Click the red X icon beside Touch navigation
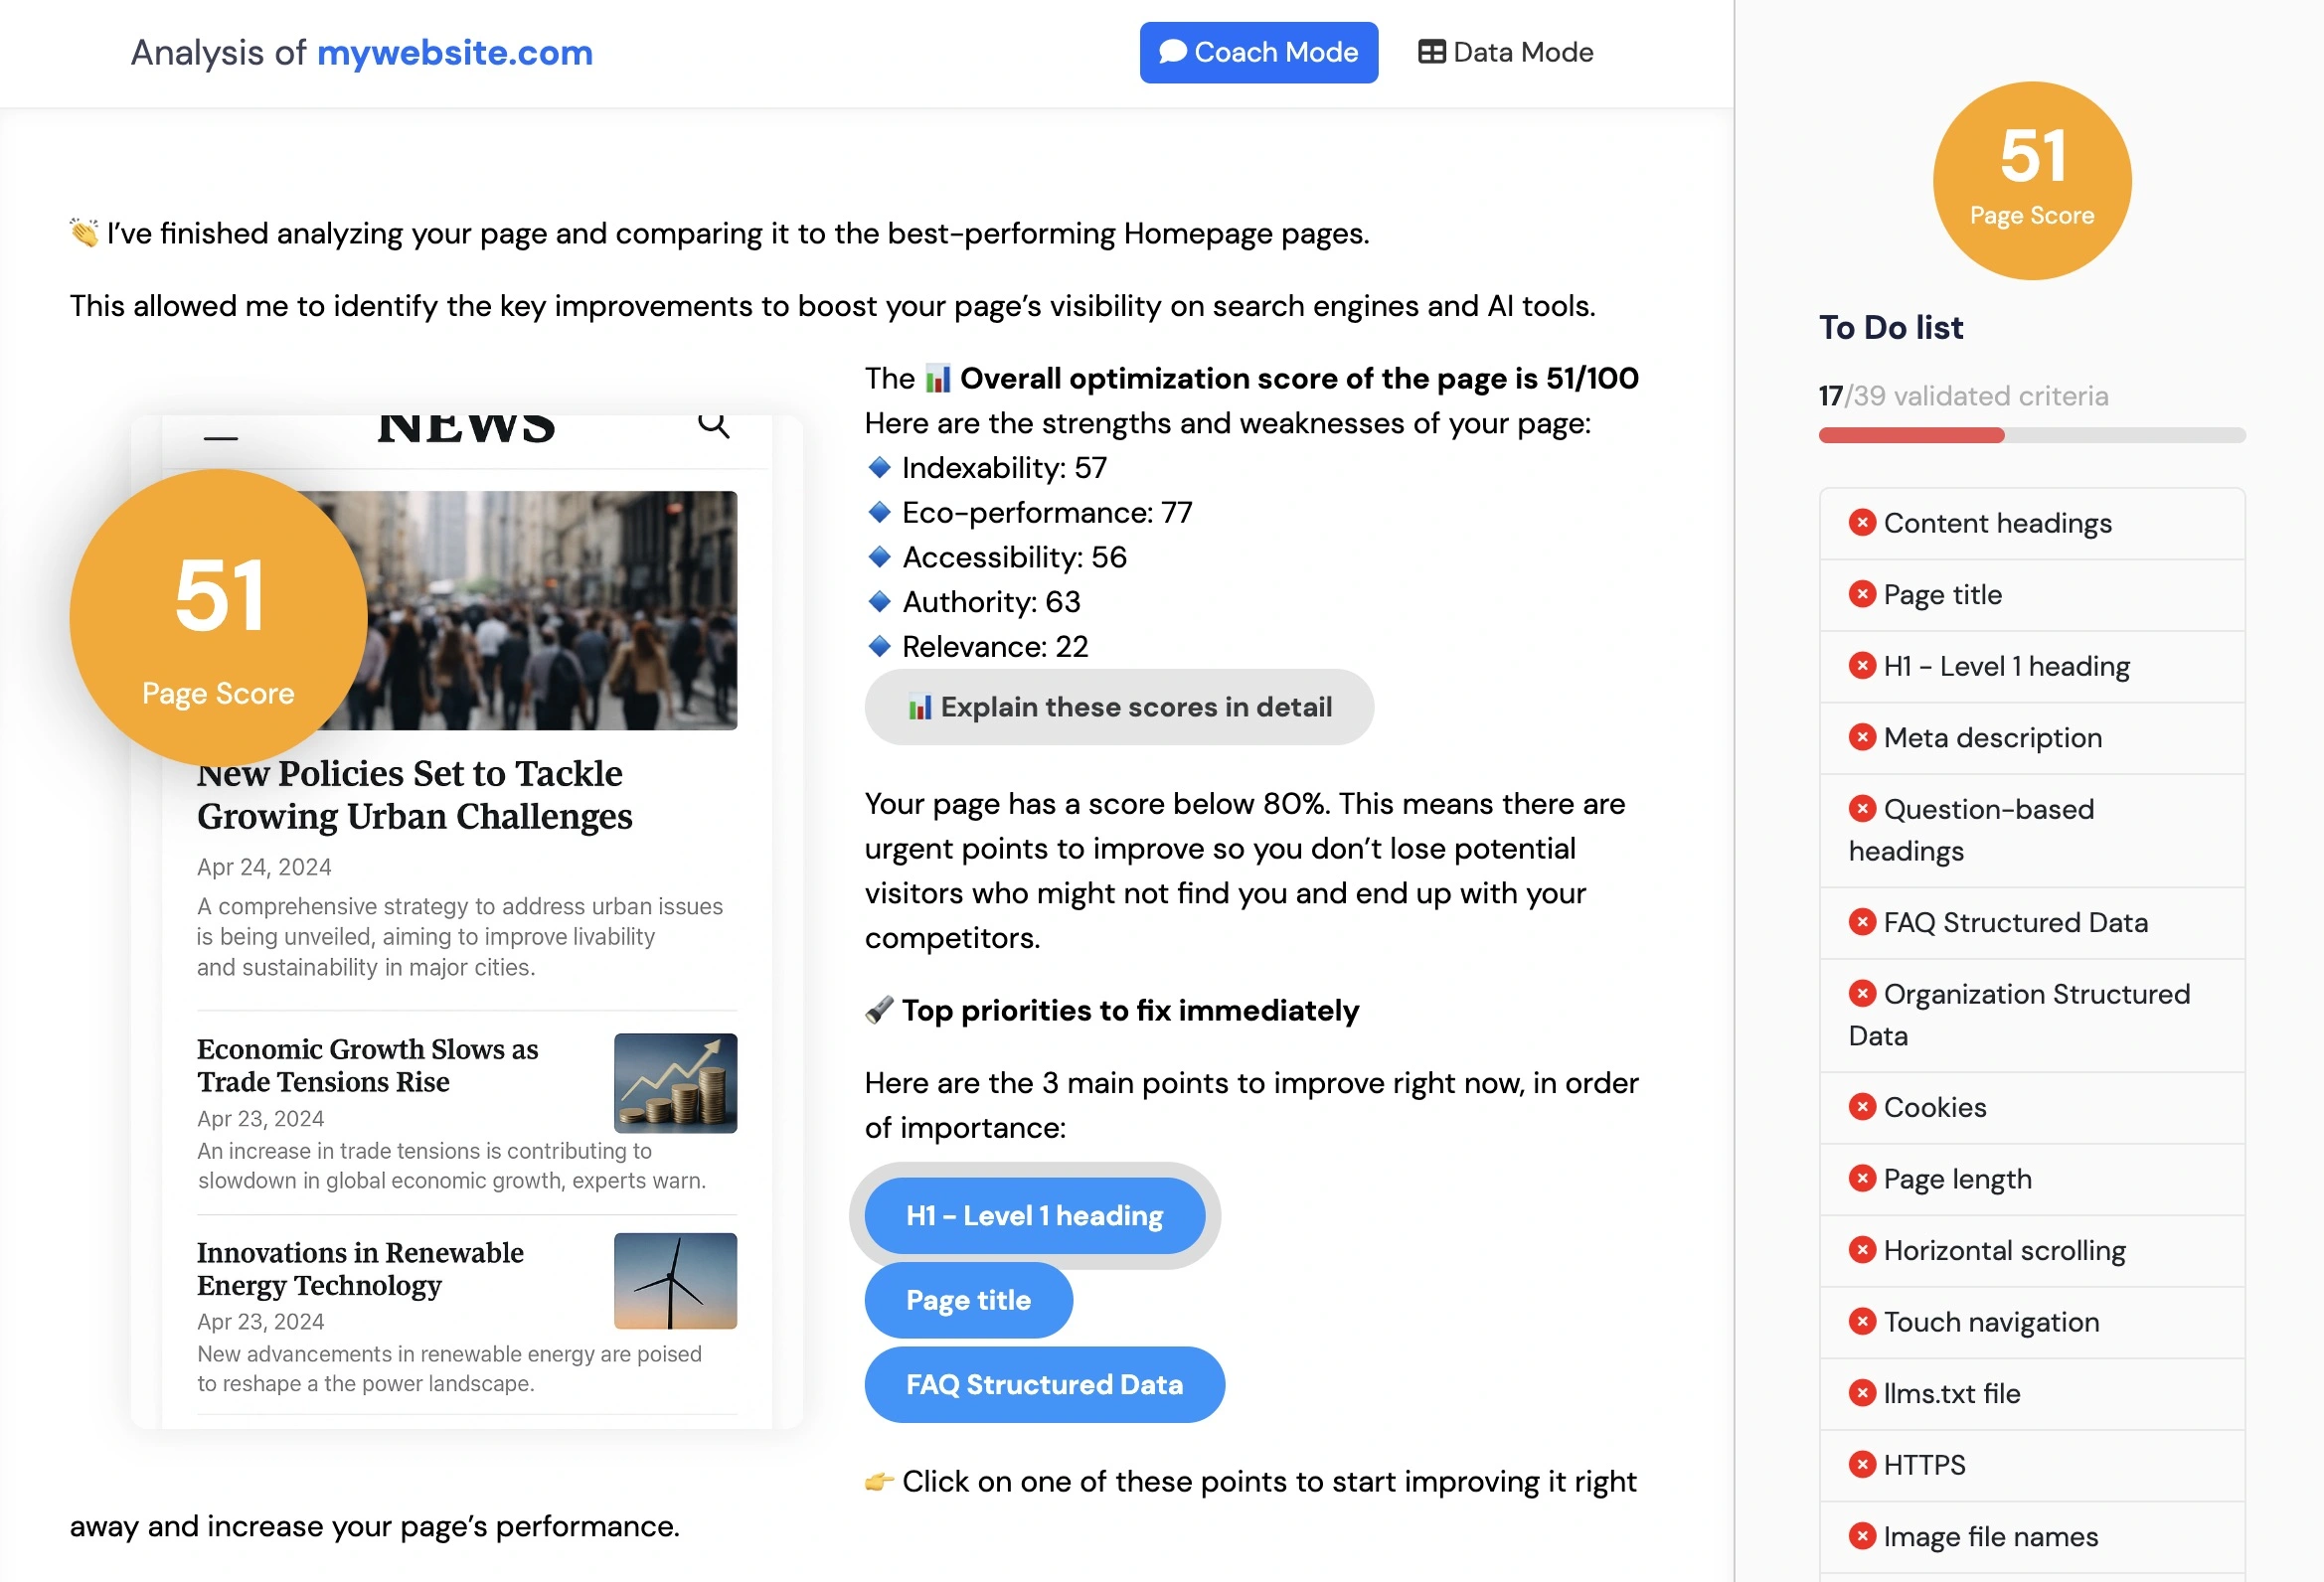2324x1582 pixels. [x=1861, y=1321]
